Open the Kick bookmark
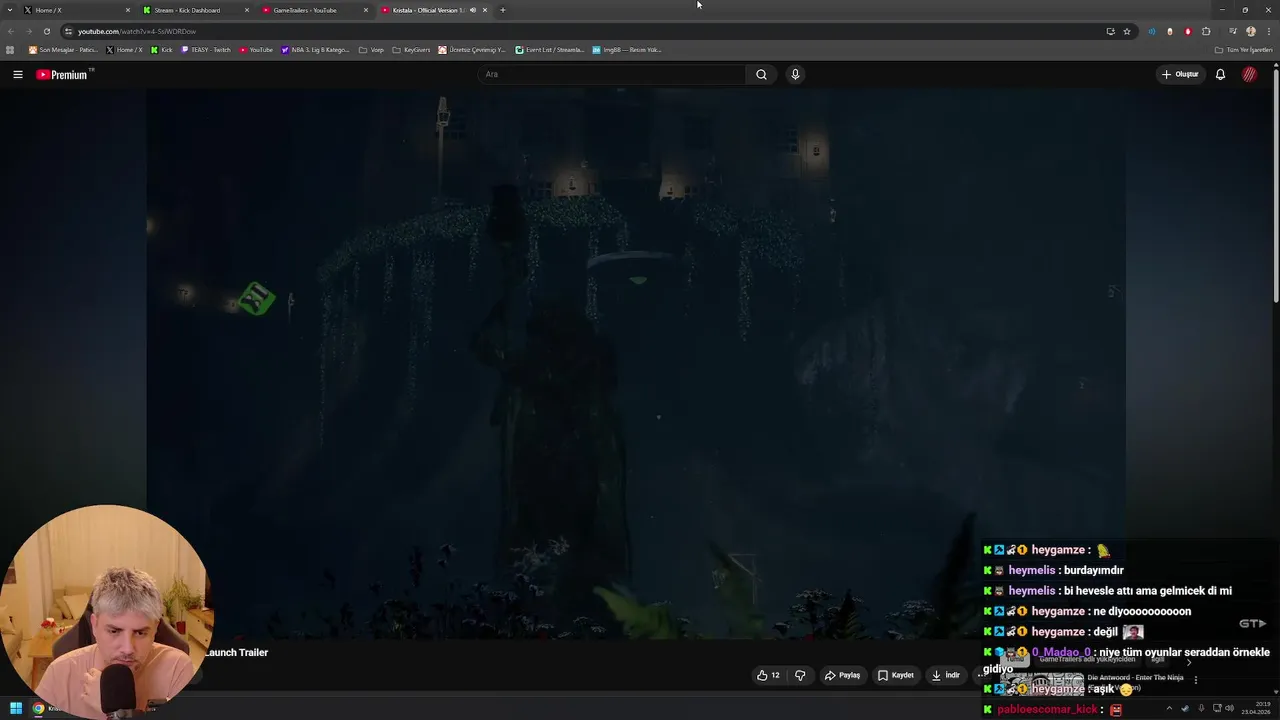 [161, 49]
